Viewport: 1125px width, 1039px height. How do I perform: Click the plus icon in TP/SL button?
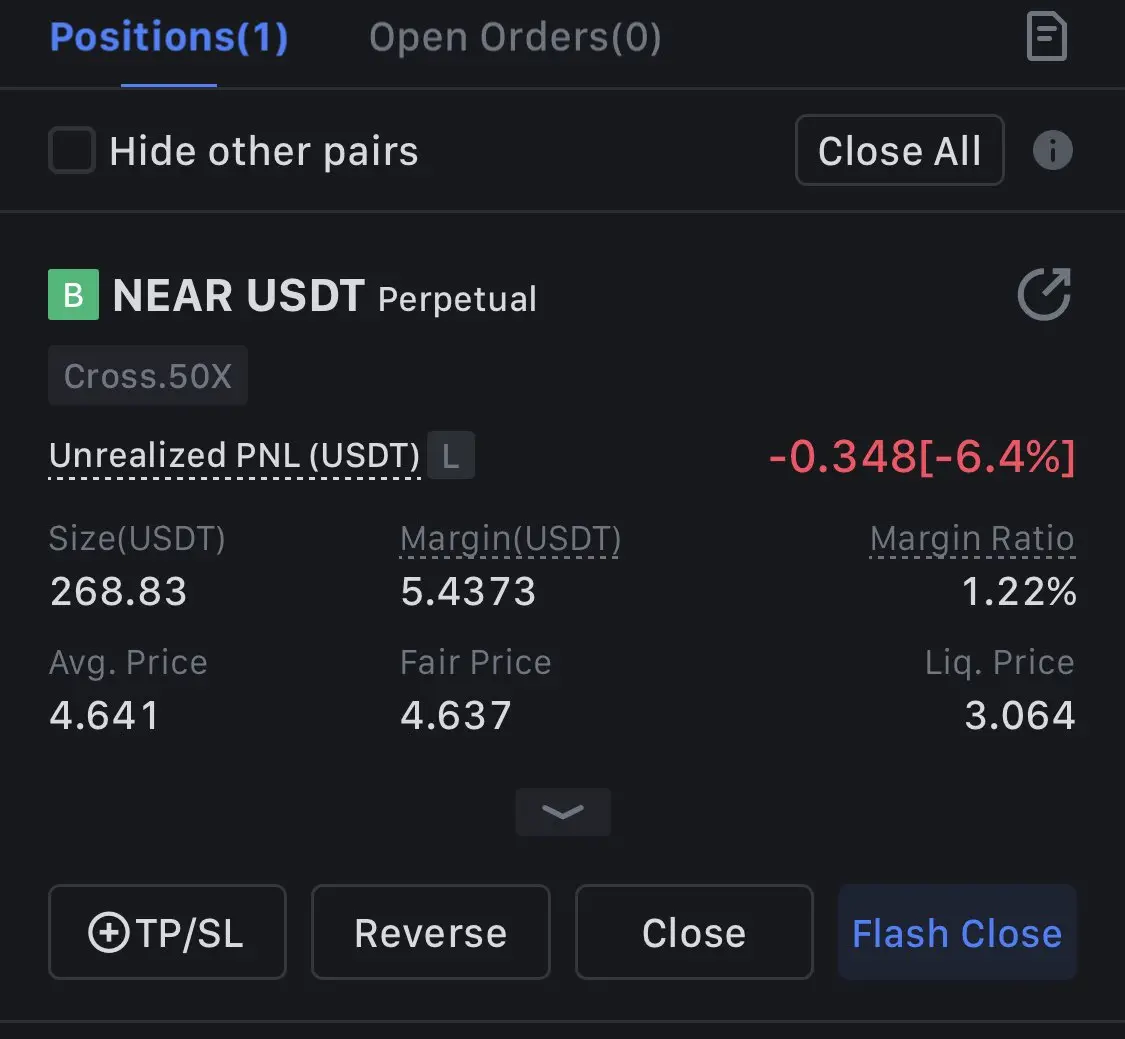coord(108,932)
